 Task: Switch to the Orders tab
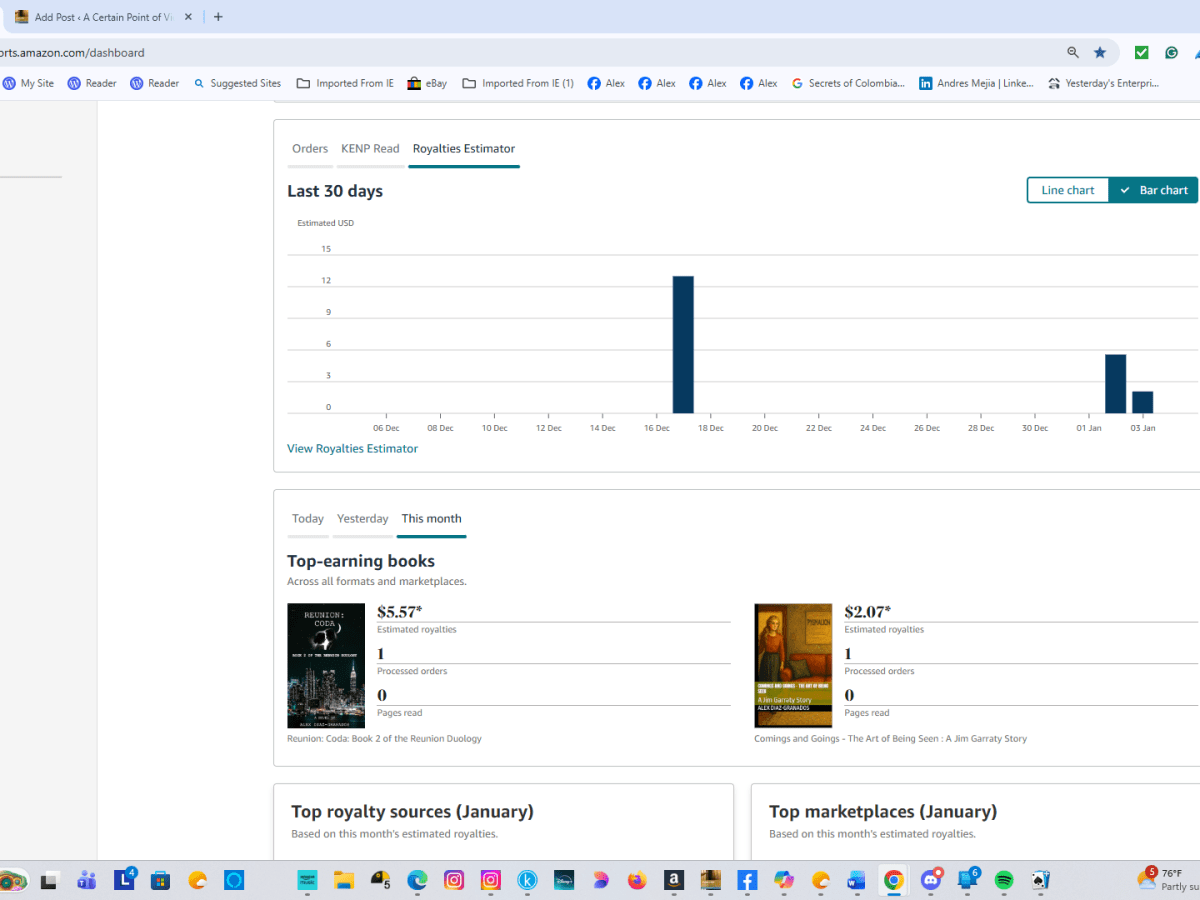(x=310, y=149)
